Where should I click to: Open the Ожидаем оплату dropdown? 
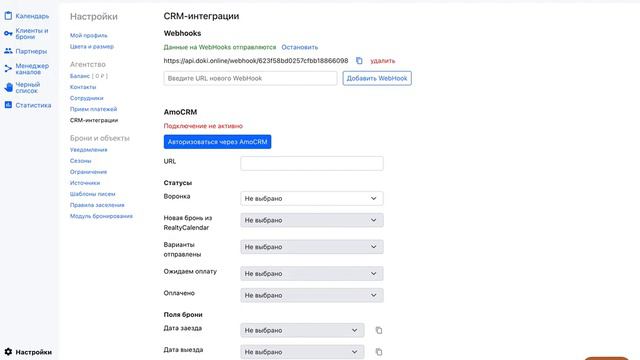point(312,273)
